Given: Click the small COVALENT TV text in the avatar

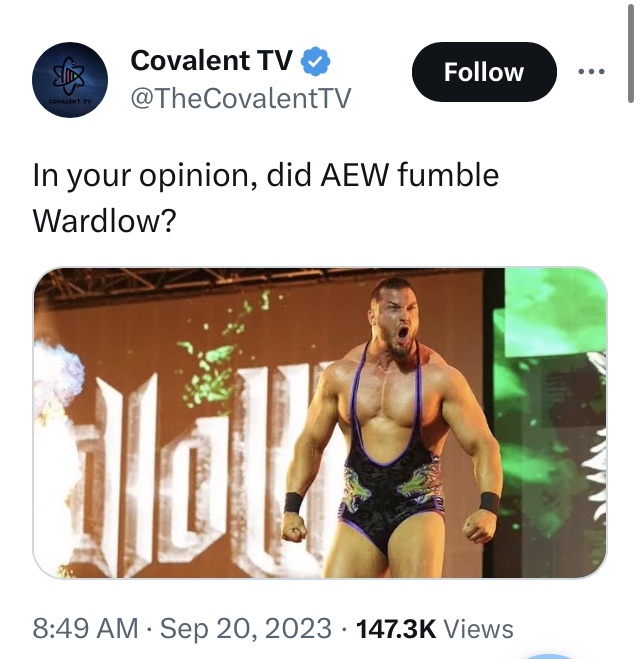Looking at the screenshot, I should 70,102.
